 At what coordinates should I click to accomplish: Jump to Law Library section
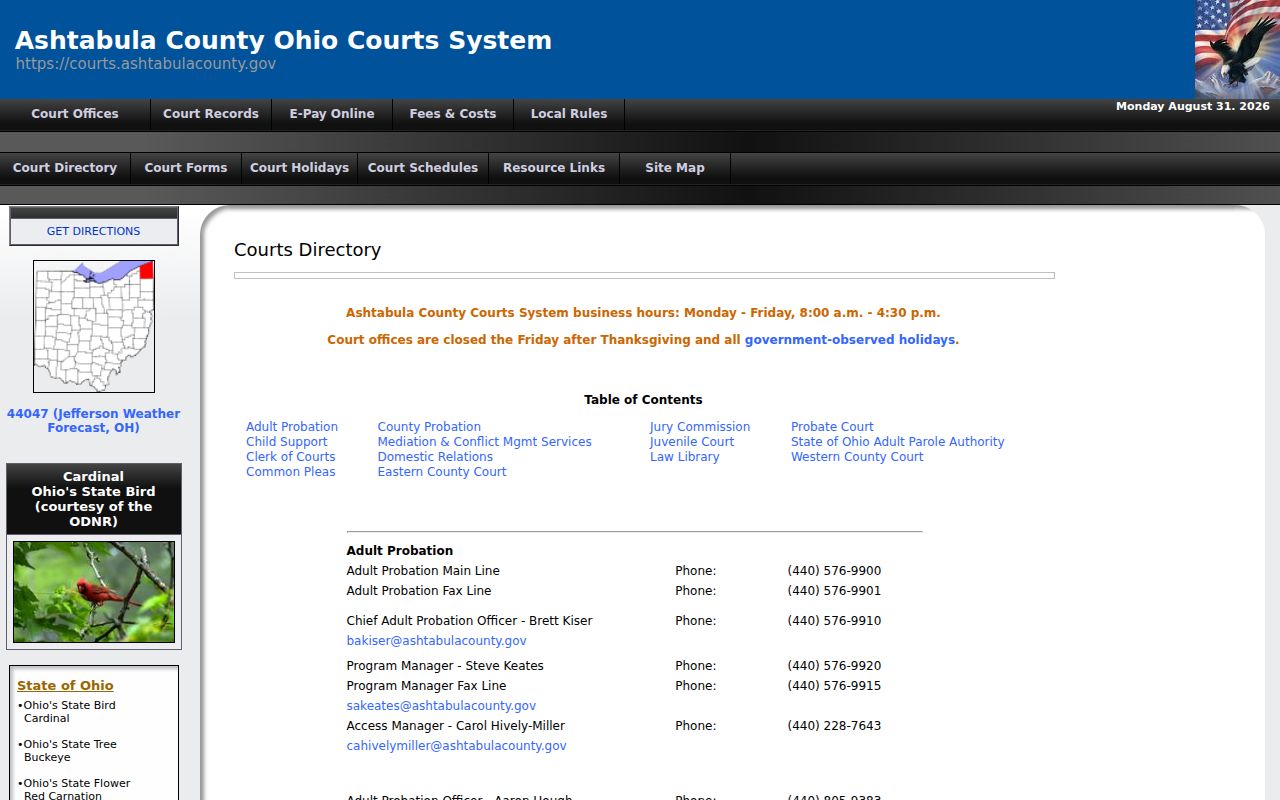[685, 457]
